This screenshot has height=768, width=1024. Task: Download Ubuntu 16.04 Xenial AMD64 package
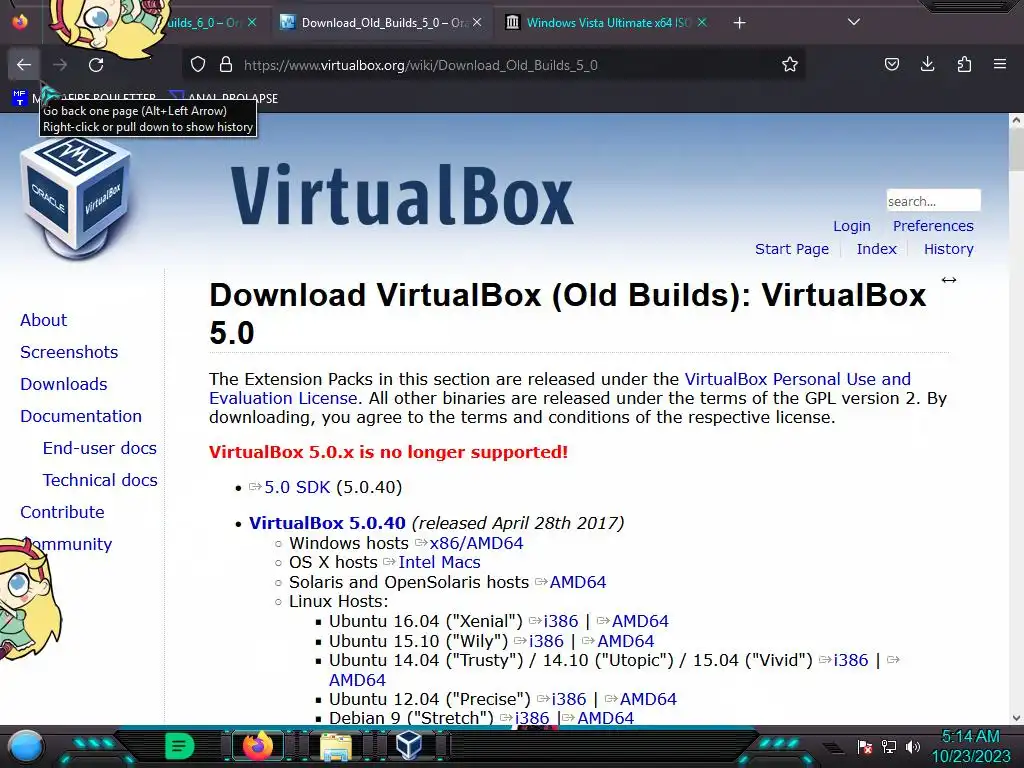(x=640, y=621)
